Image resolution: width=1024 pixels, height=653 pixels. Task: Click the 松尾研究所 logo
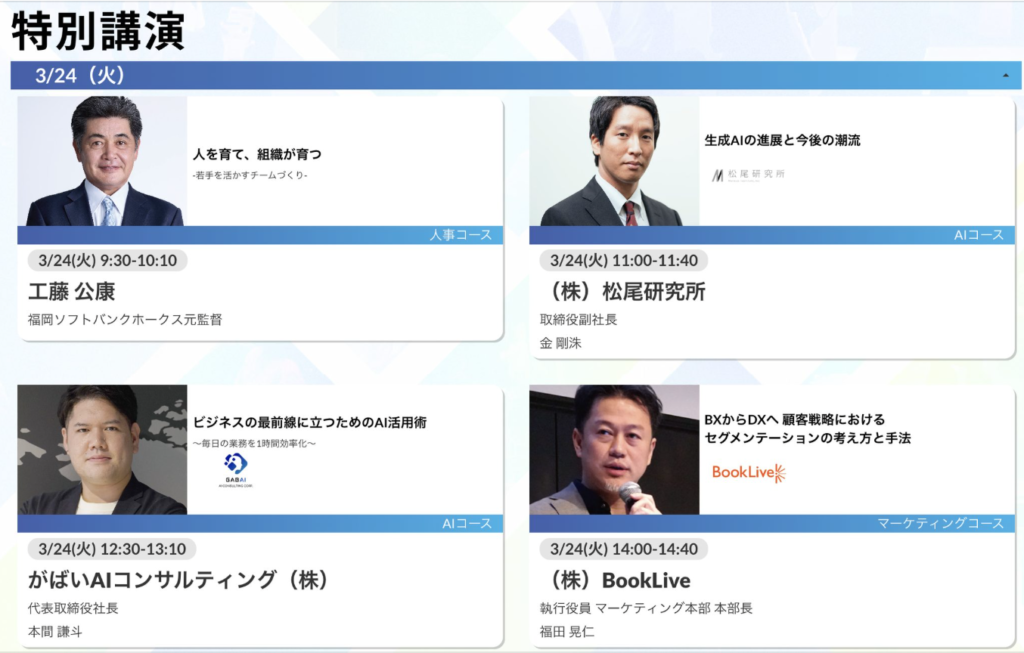(x=748, y=175)
